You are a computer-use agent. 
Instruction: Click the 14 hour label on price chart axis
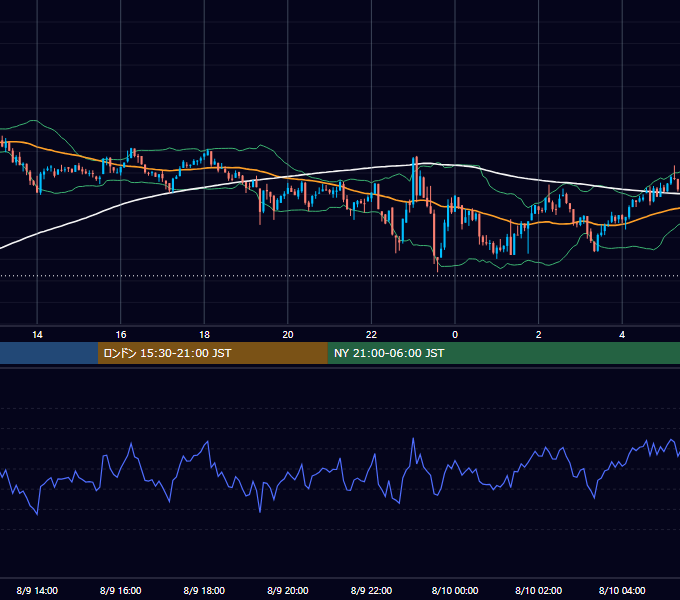pos(37,335)
